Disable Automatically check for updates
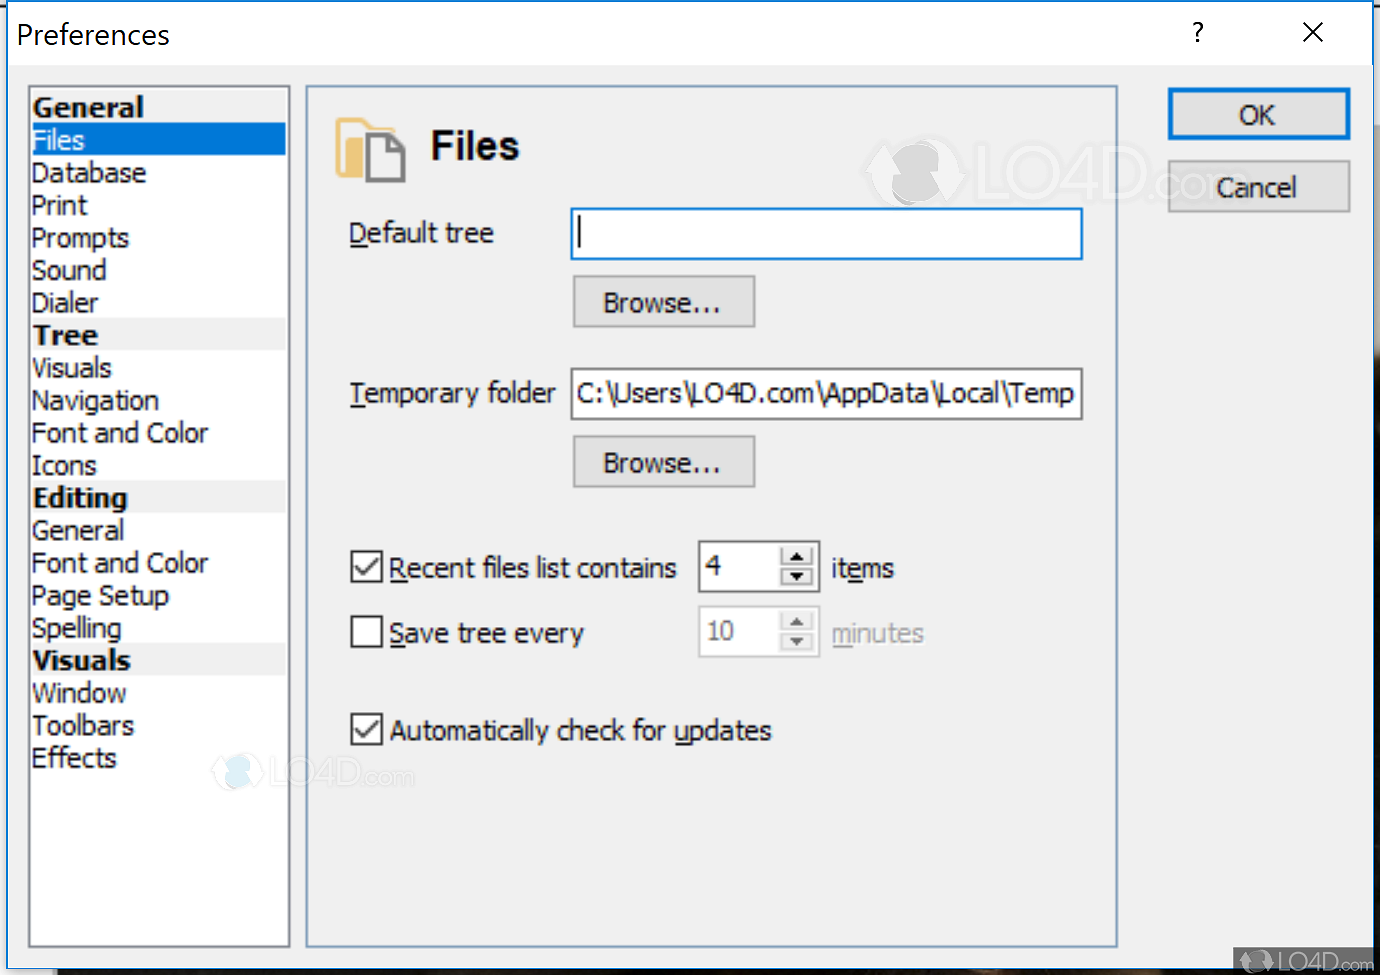This screenshot has width=1380, height=975. pos(366,729)
